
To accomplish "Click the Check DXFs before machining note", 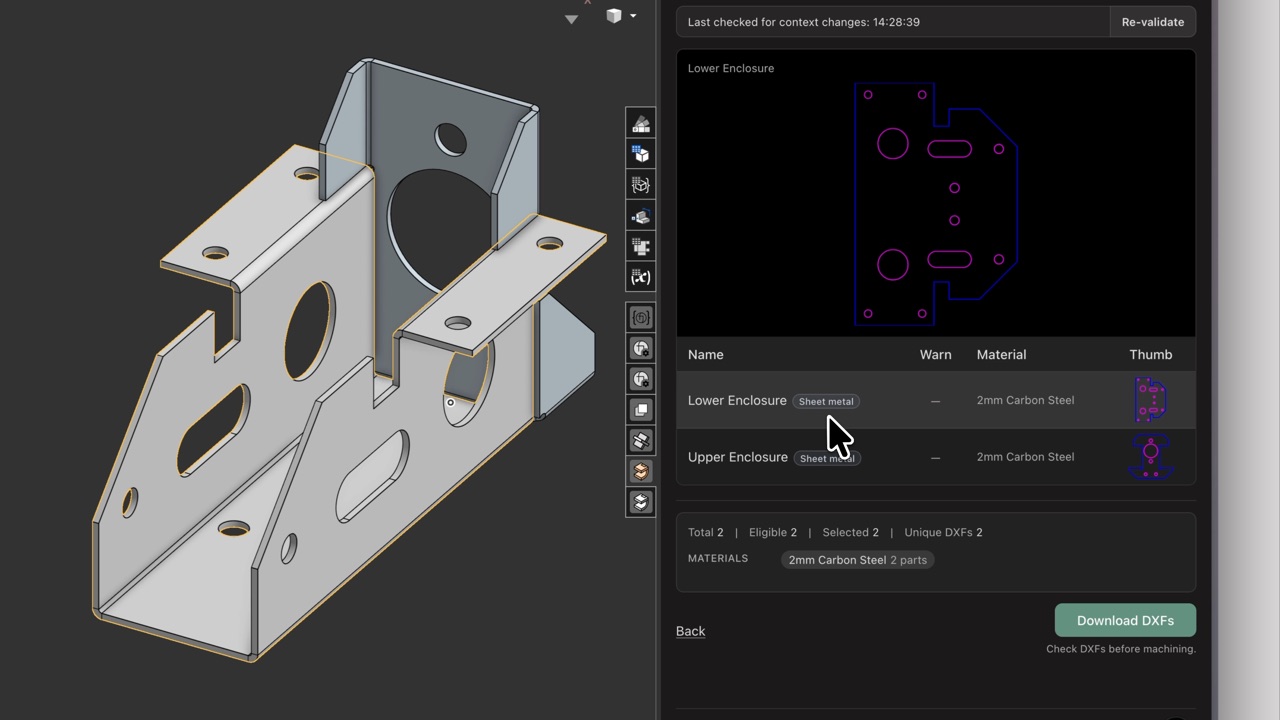I will click(1121, 649).
